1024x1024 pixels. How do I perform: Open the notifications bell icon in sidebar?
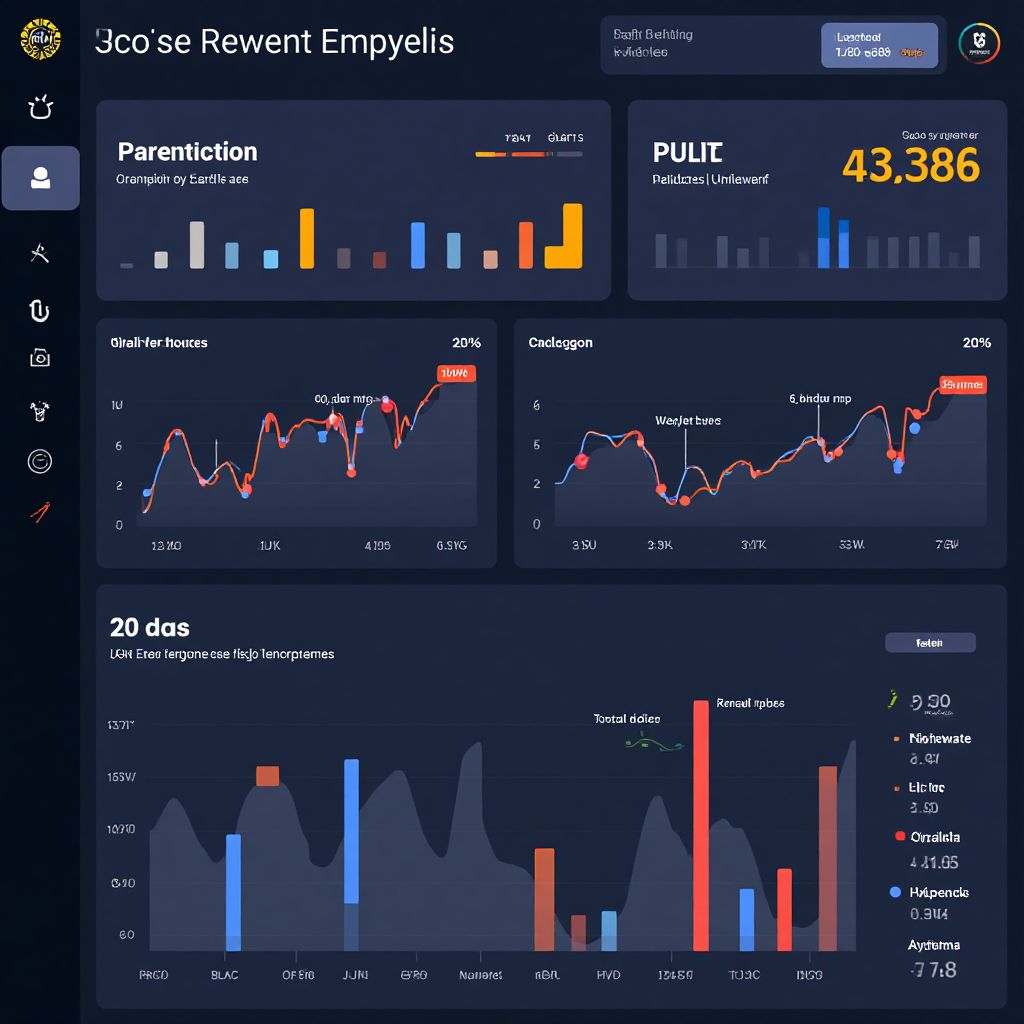tap(40, 108)
